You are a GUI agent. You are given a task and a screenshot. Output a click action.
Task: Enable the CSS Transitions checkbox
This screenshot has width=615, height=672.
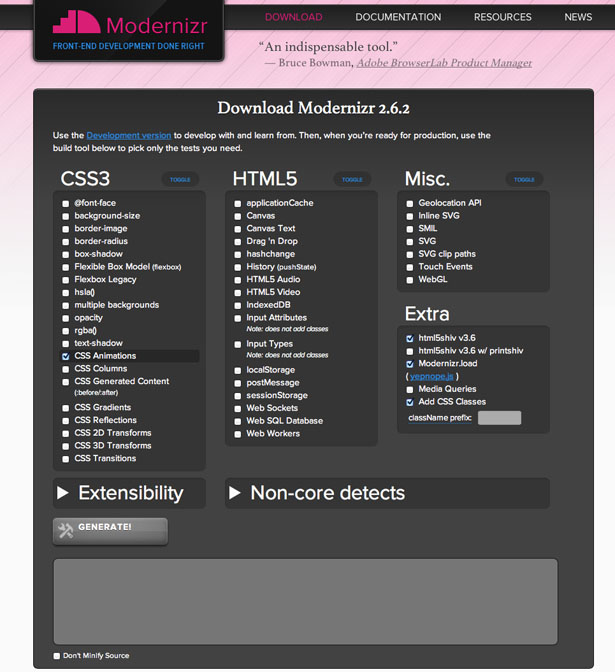[66, 459]
